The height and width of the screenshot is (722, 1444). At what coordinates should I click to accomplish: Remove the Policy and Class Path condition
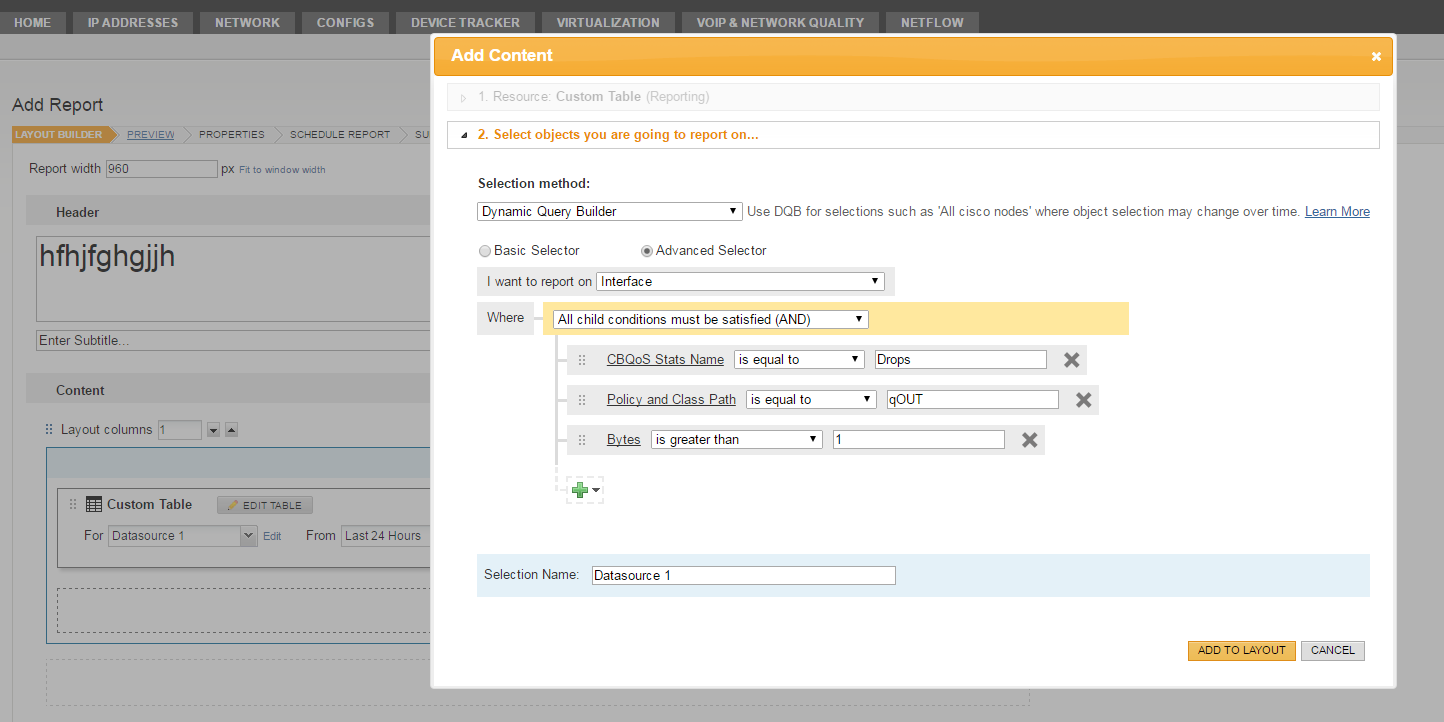click(x=1083, y=400)
